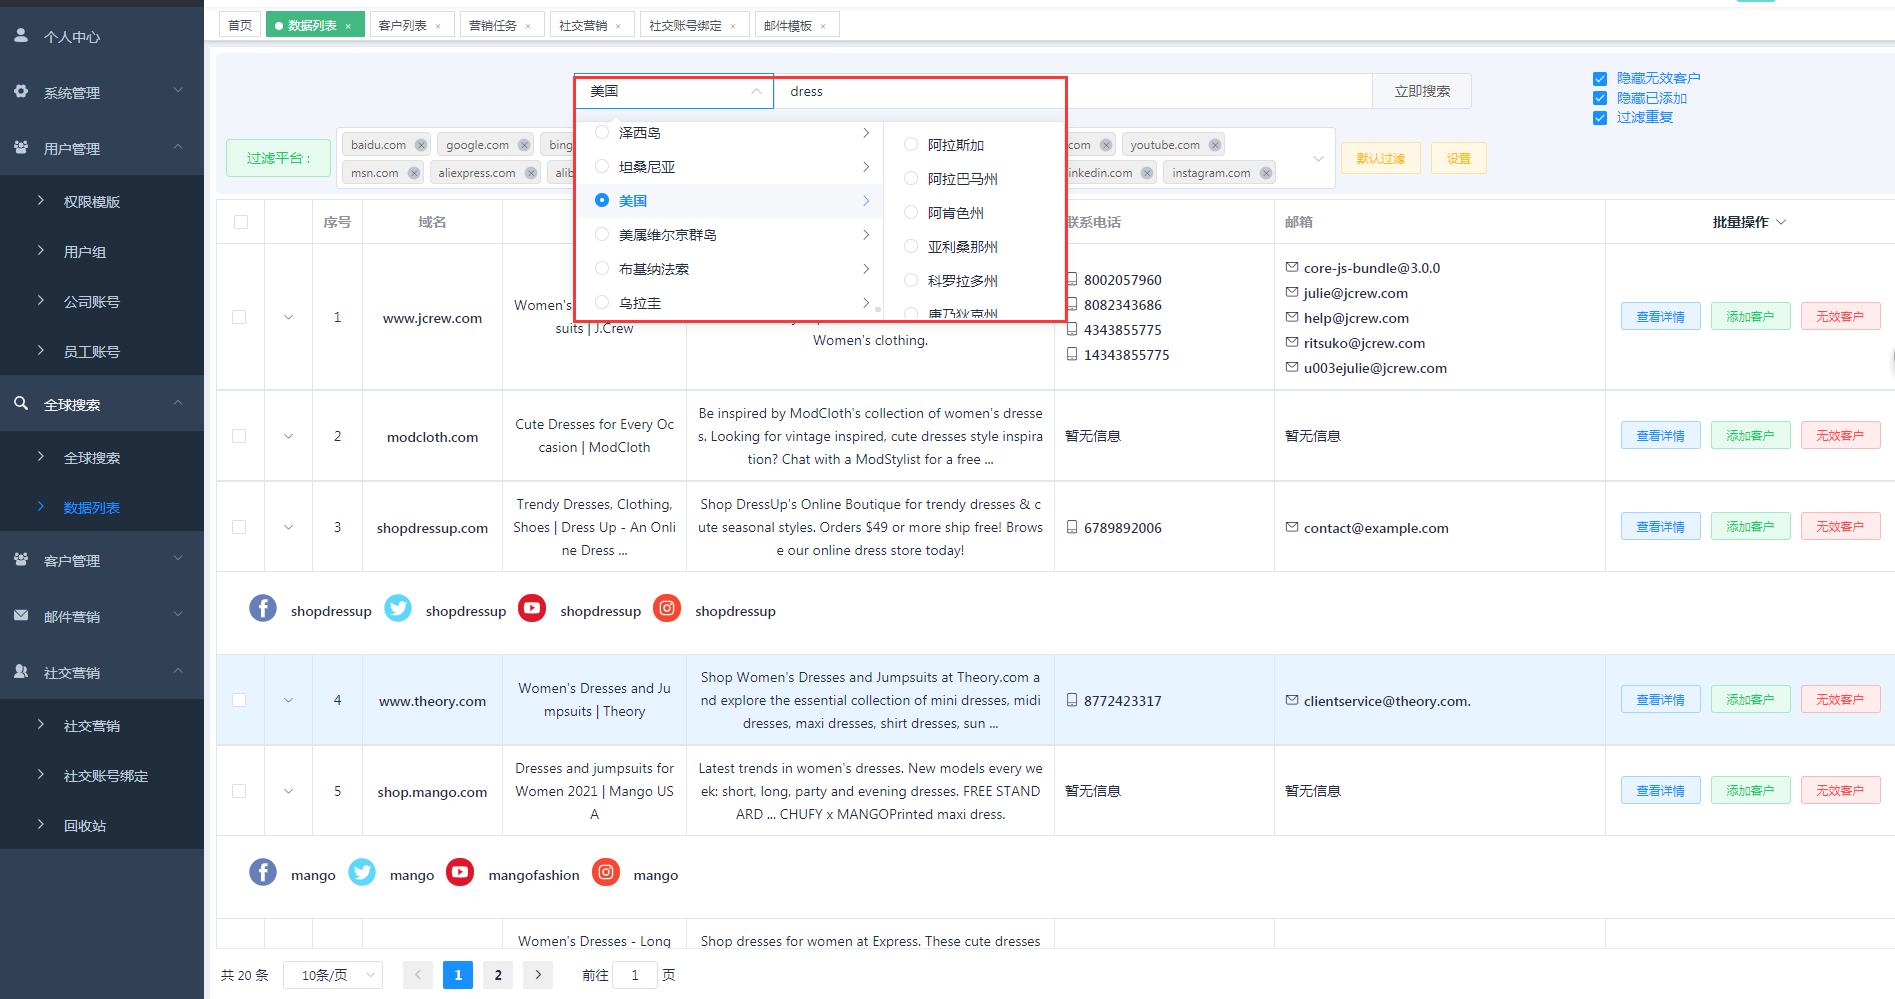Open the 批量操作 dropdown
Viewport: 1895px width, 999px height.
[x=1749, y=222]
